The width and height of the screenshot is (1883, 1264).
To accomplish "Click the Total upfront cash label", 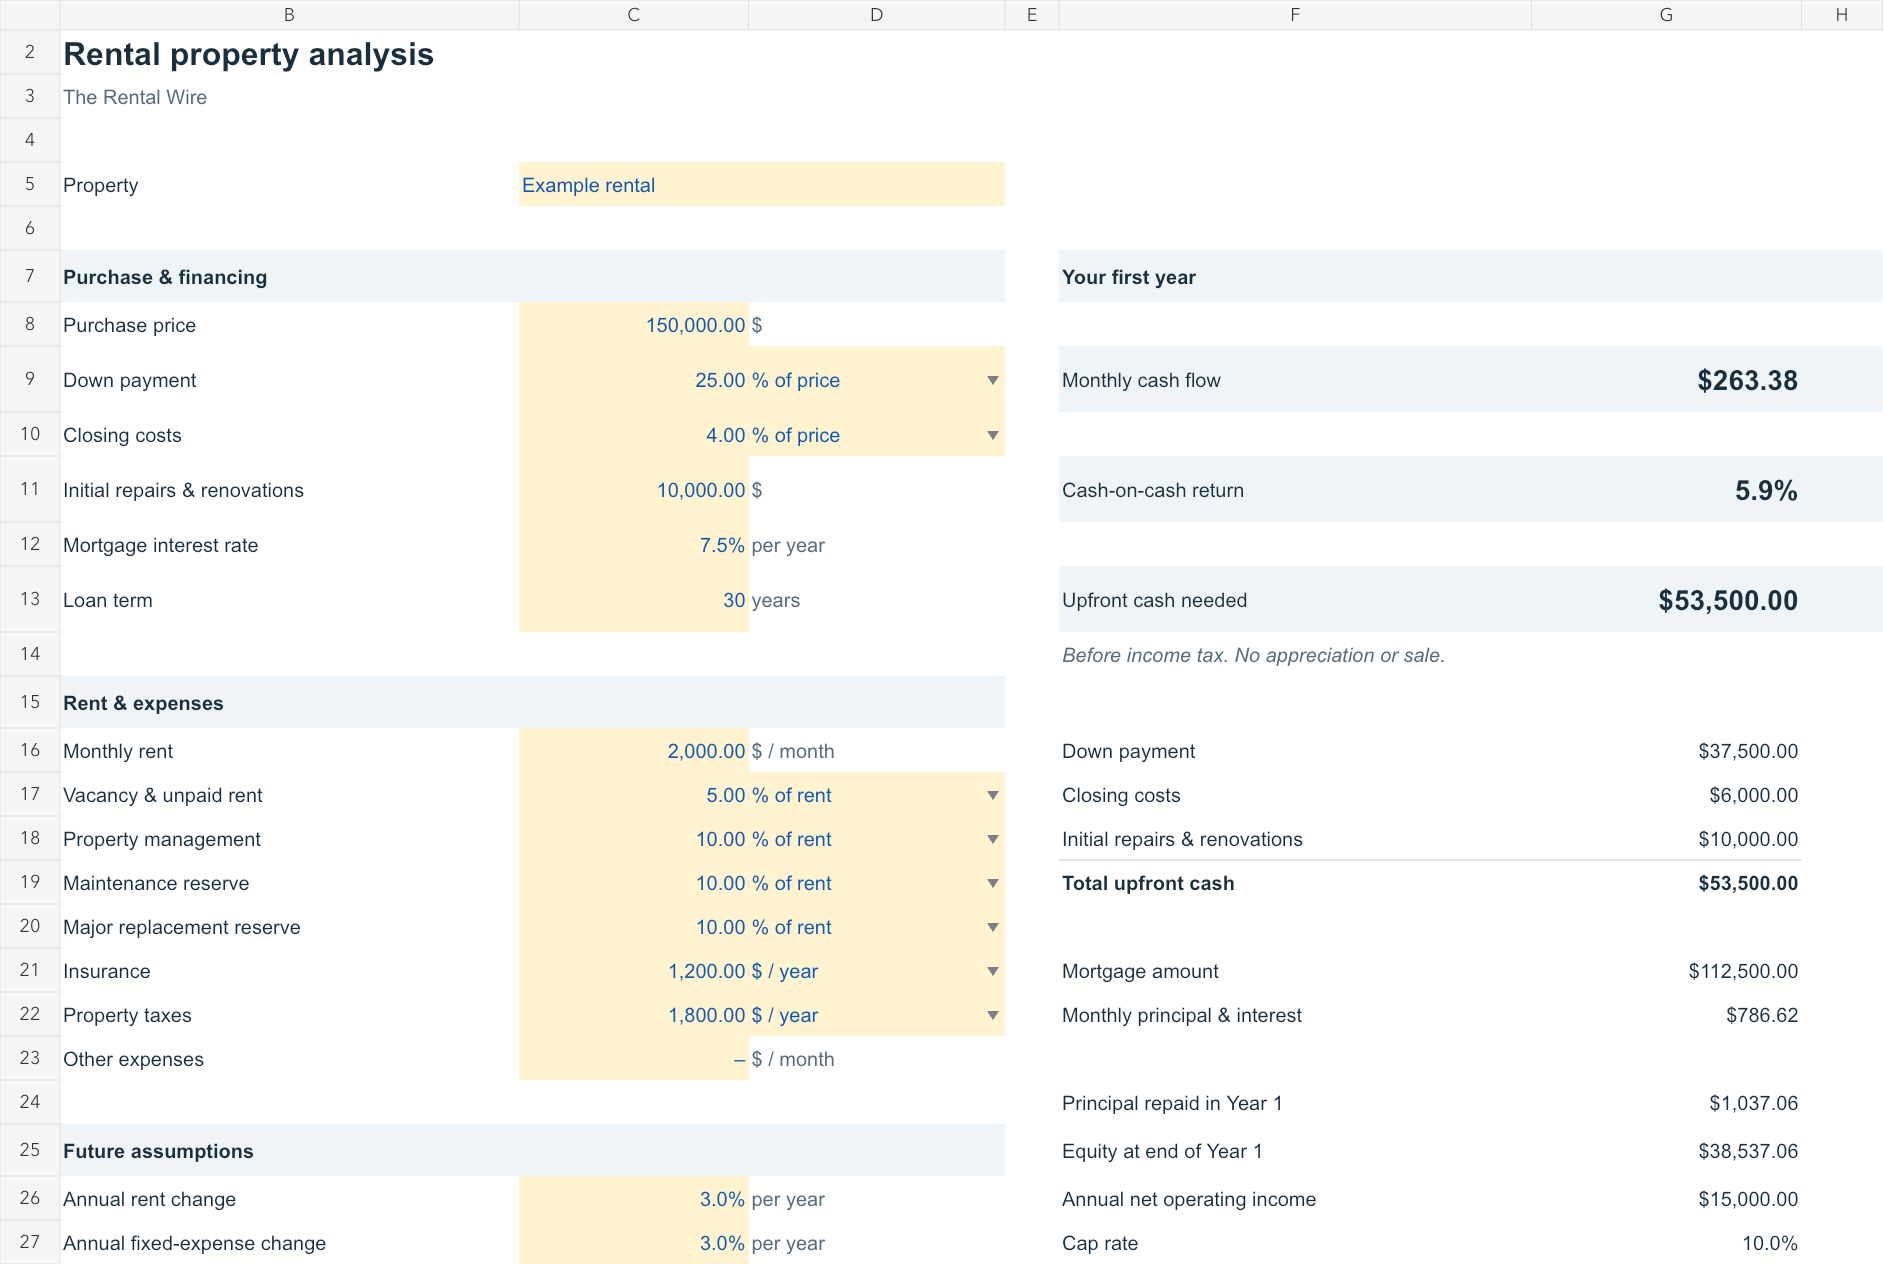I will [1148, 883].
